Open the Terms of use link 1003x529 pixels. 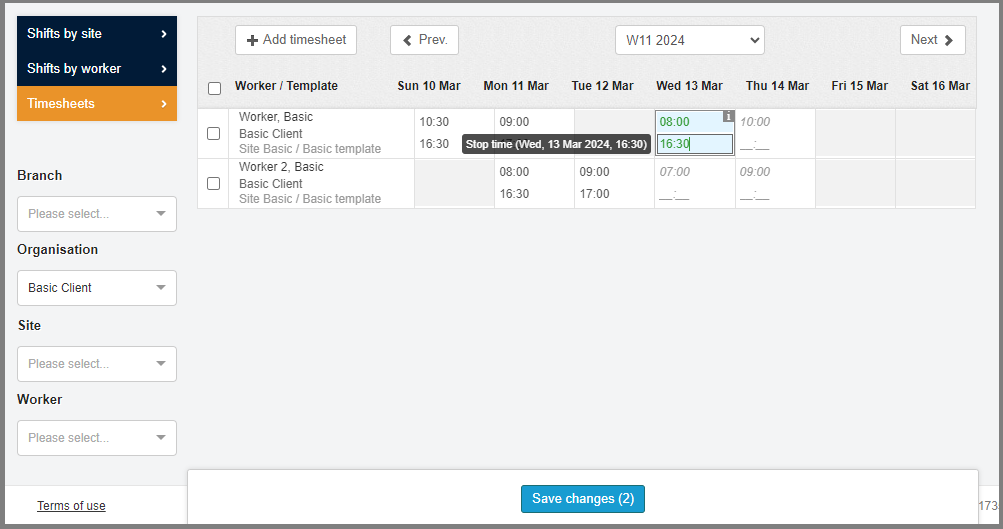point(71,506)
